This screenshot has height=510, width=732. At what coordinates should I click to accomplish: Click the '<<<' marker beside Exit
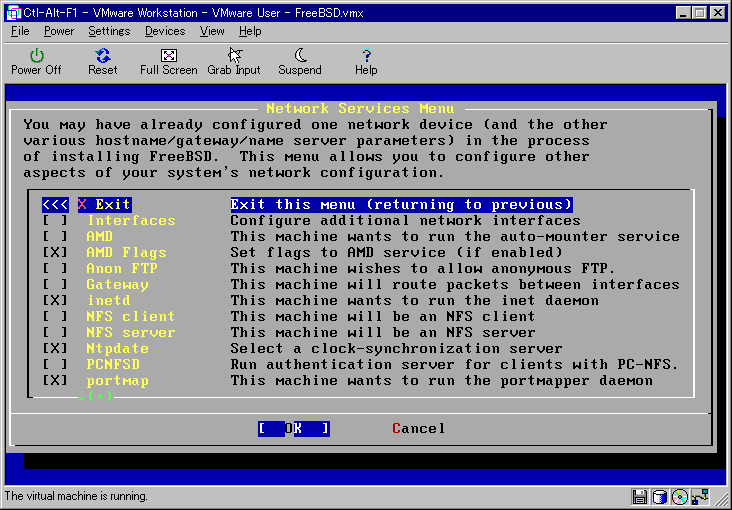[x=55, y=205]
